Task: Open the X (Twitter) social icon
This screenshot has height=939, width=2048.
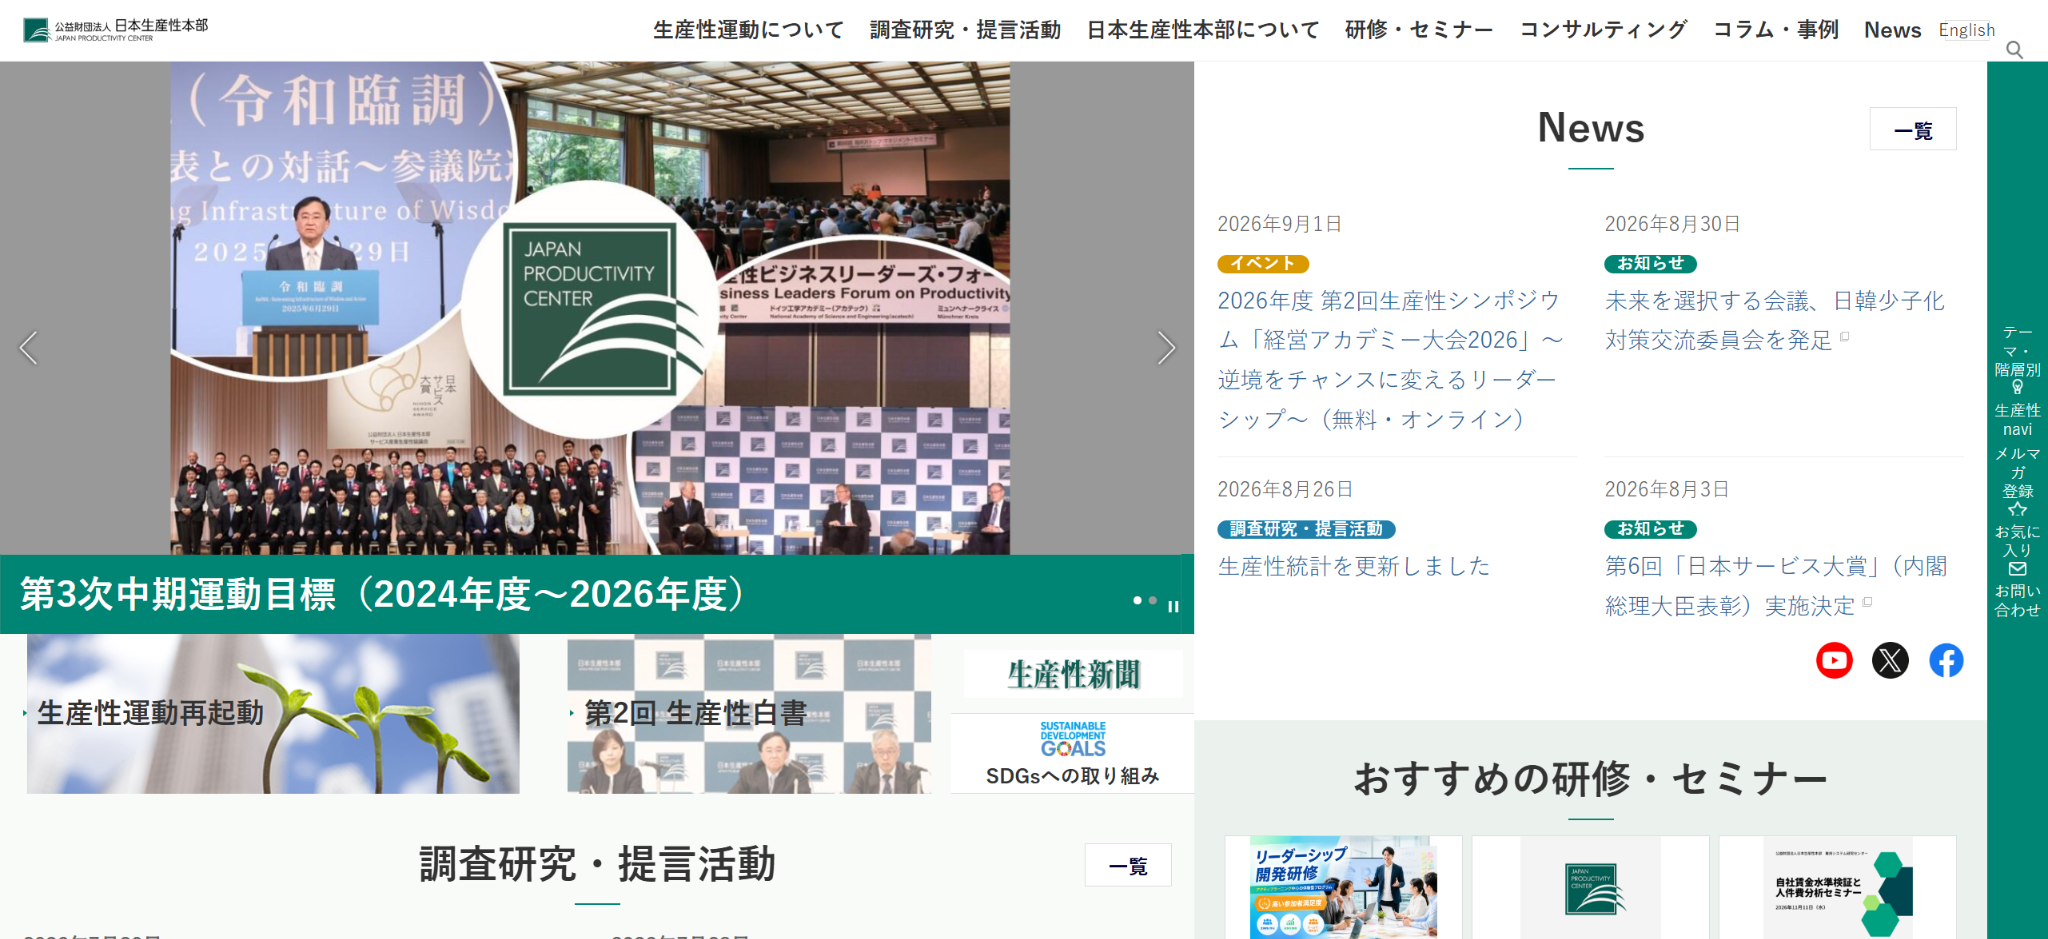Action: [1890, 660]
